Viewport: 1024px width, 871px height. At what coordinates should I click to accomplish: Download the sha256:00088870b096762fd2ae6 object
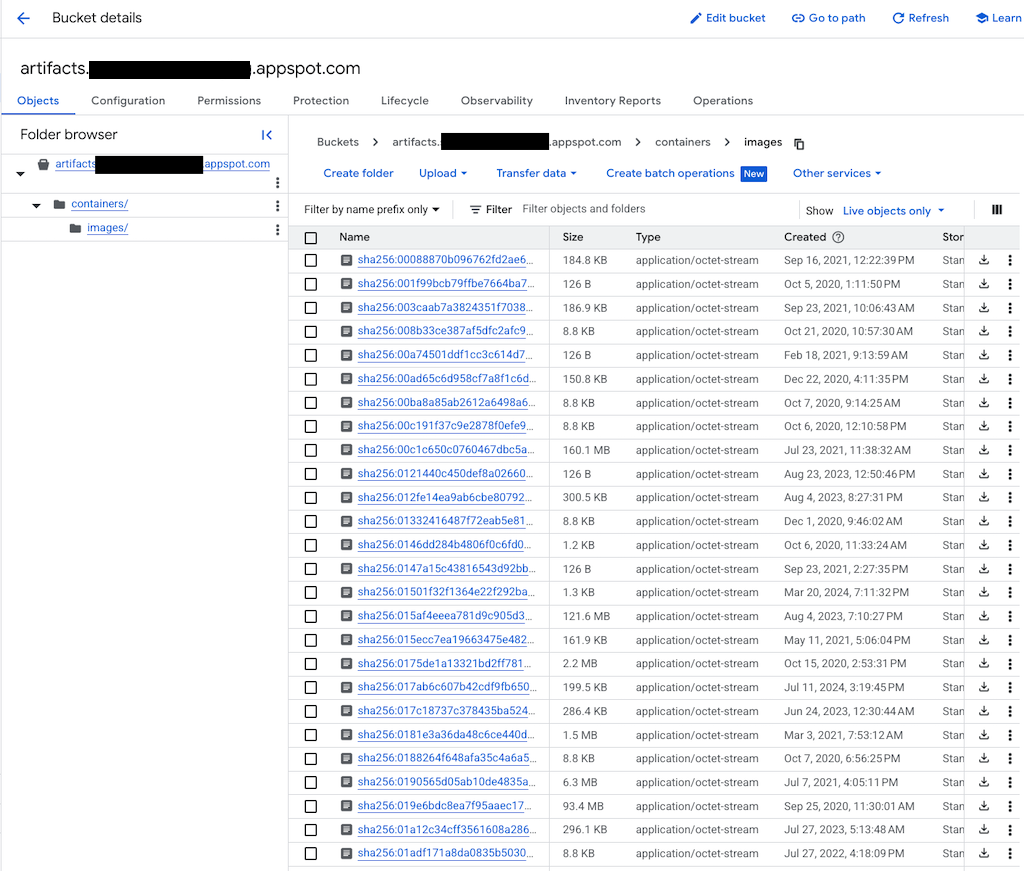tap(984, 260)
